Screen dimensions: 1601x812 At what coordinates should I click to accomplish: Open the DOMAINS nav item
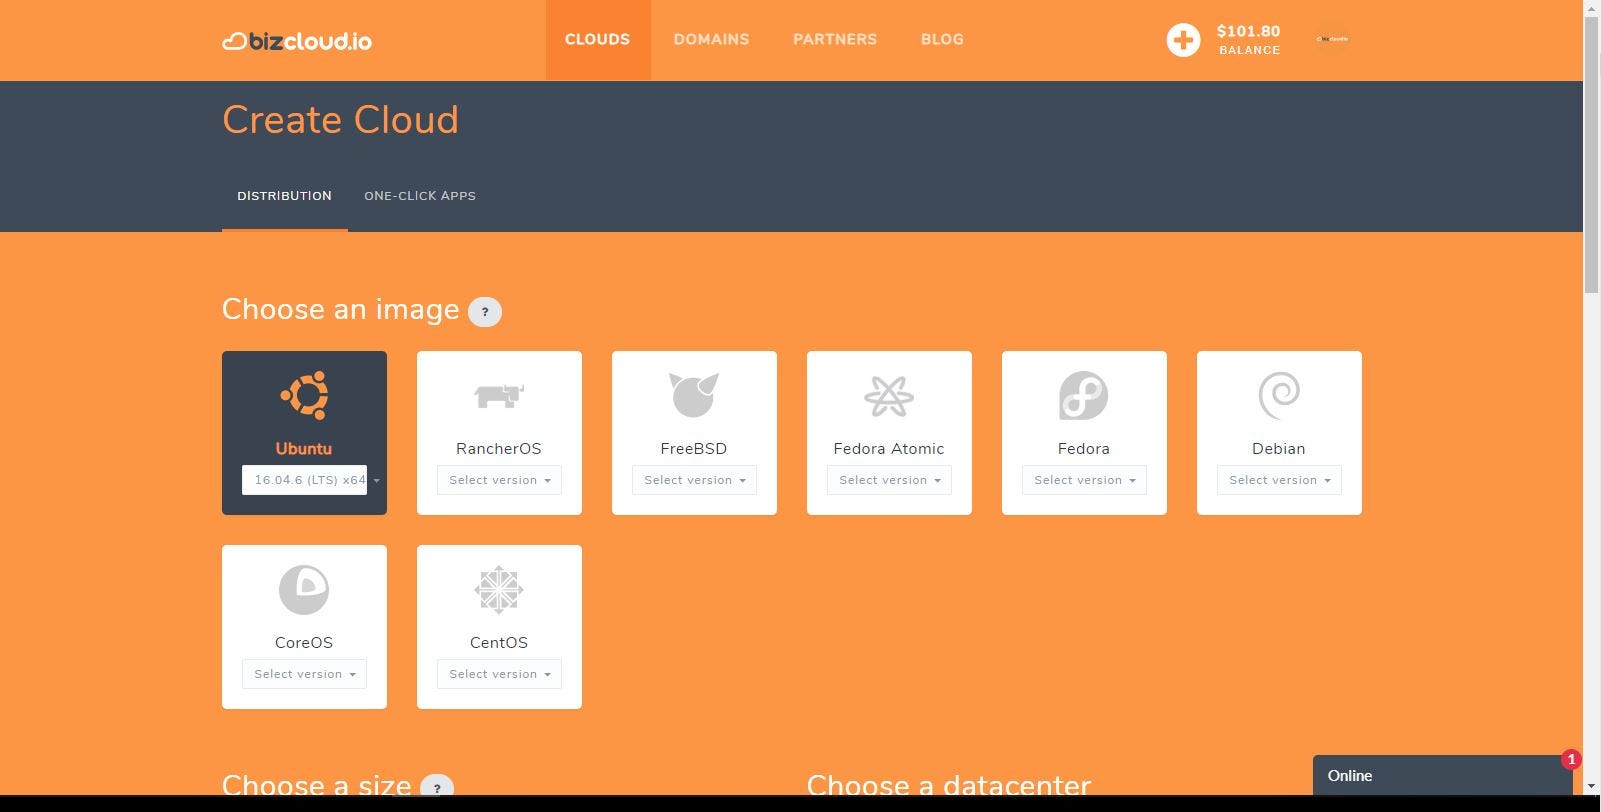(x=711, y=40)
